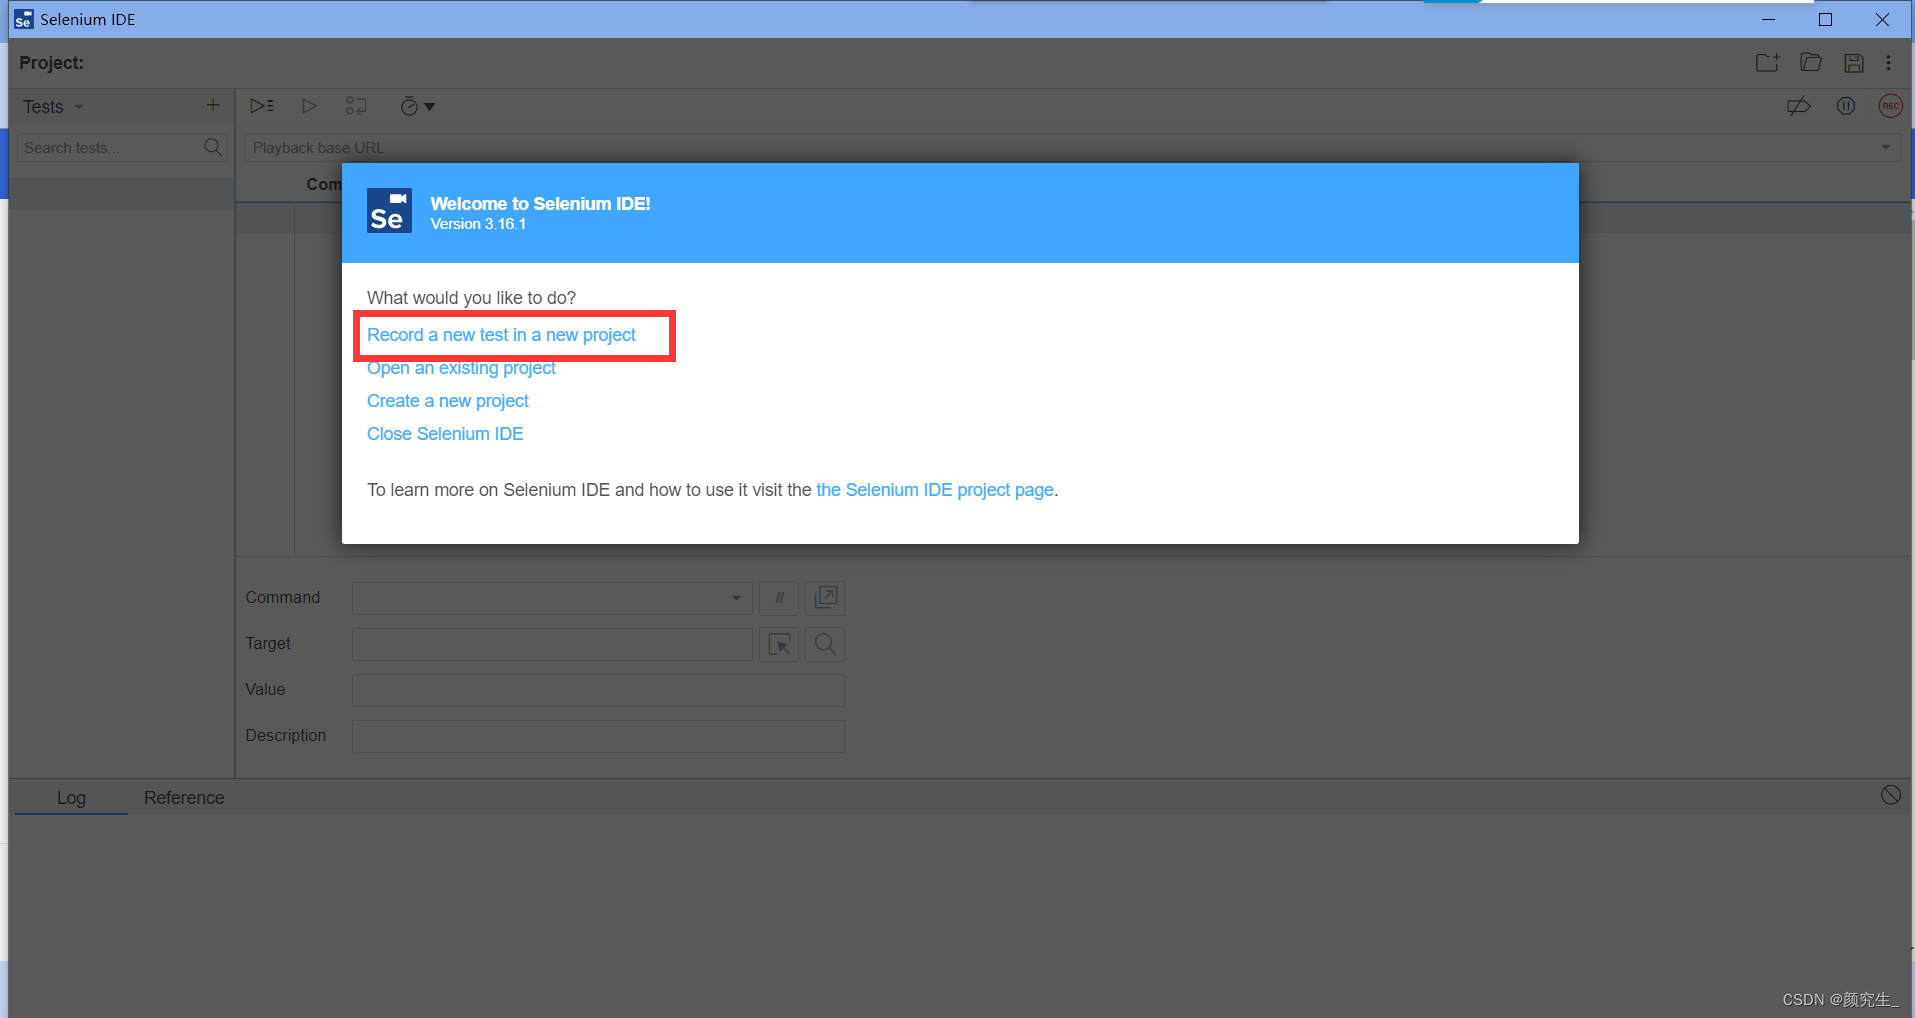The image size is (1915, 1018).
Task: Toggle enable/disable command slashes button
Action: (779, 598)
